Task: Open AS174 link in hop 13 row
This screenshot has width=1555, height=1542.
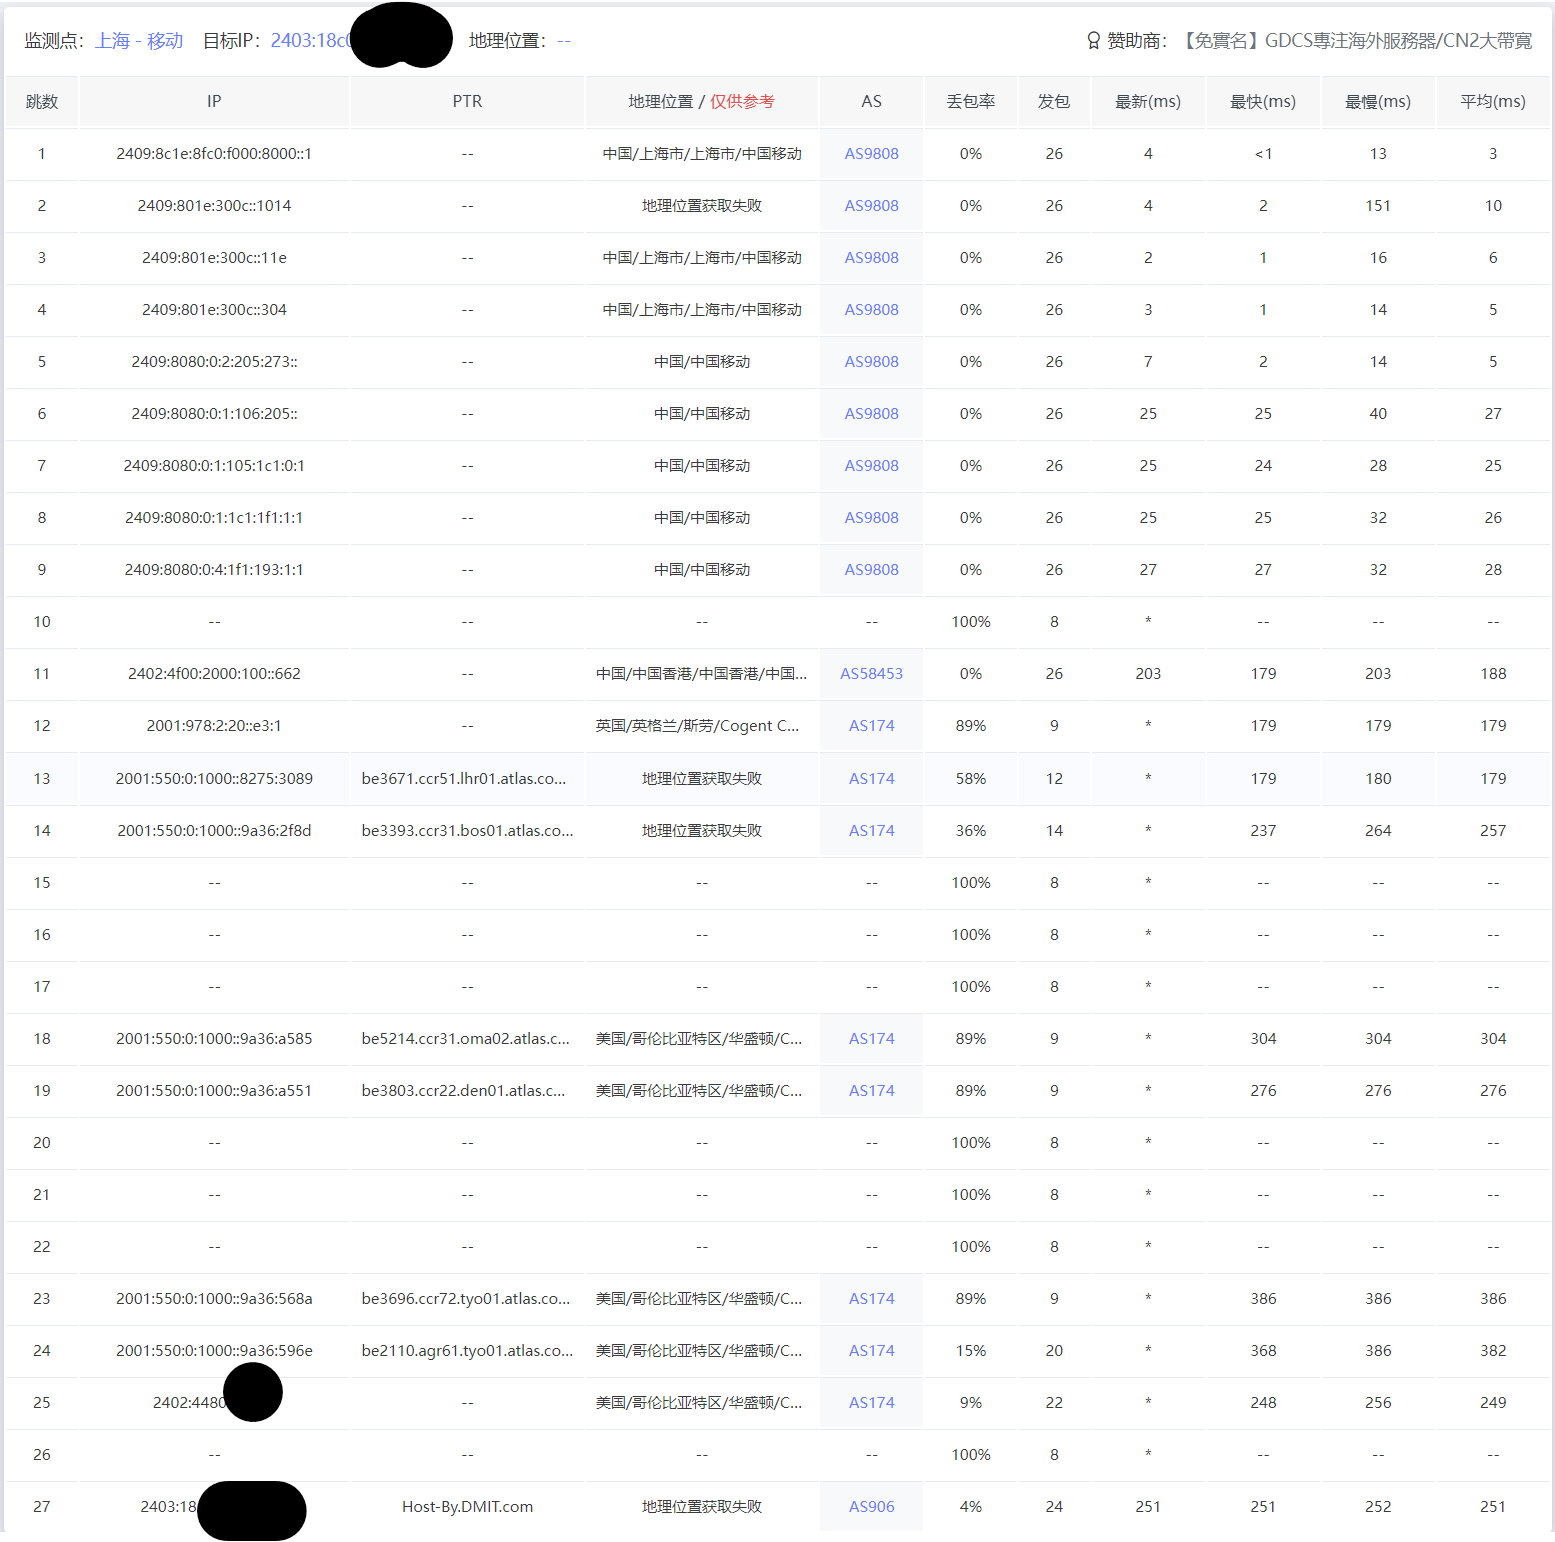Action: click(x=871, y=779)
